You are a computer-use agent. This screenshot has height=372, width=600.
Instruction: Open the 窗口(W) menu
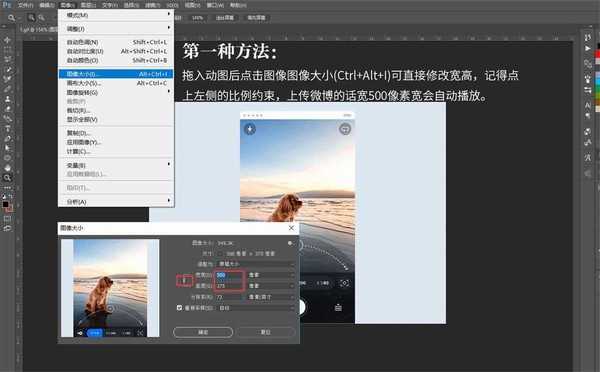[215, 5]
